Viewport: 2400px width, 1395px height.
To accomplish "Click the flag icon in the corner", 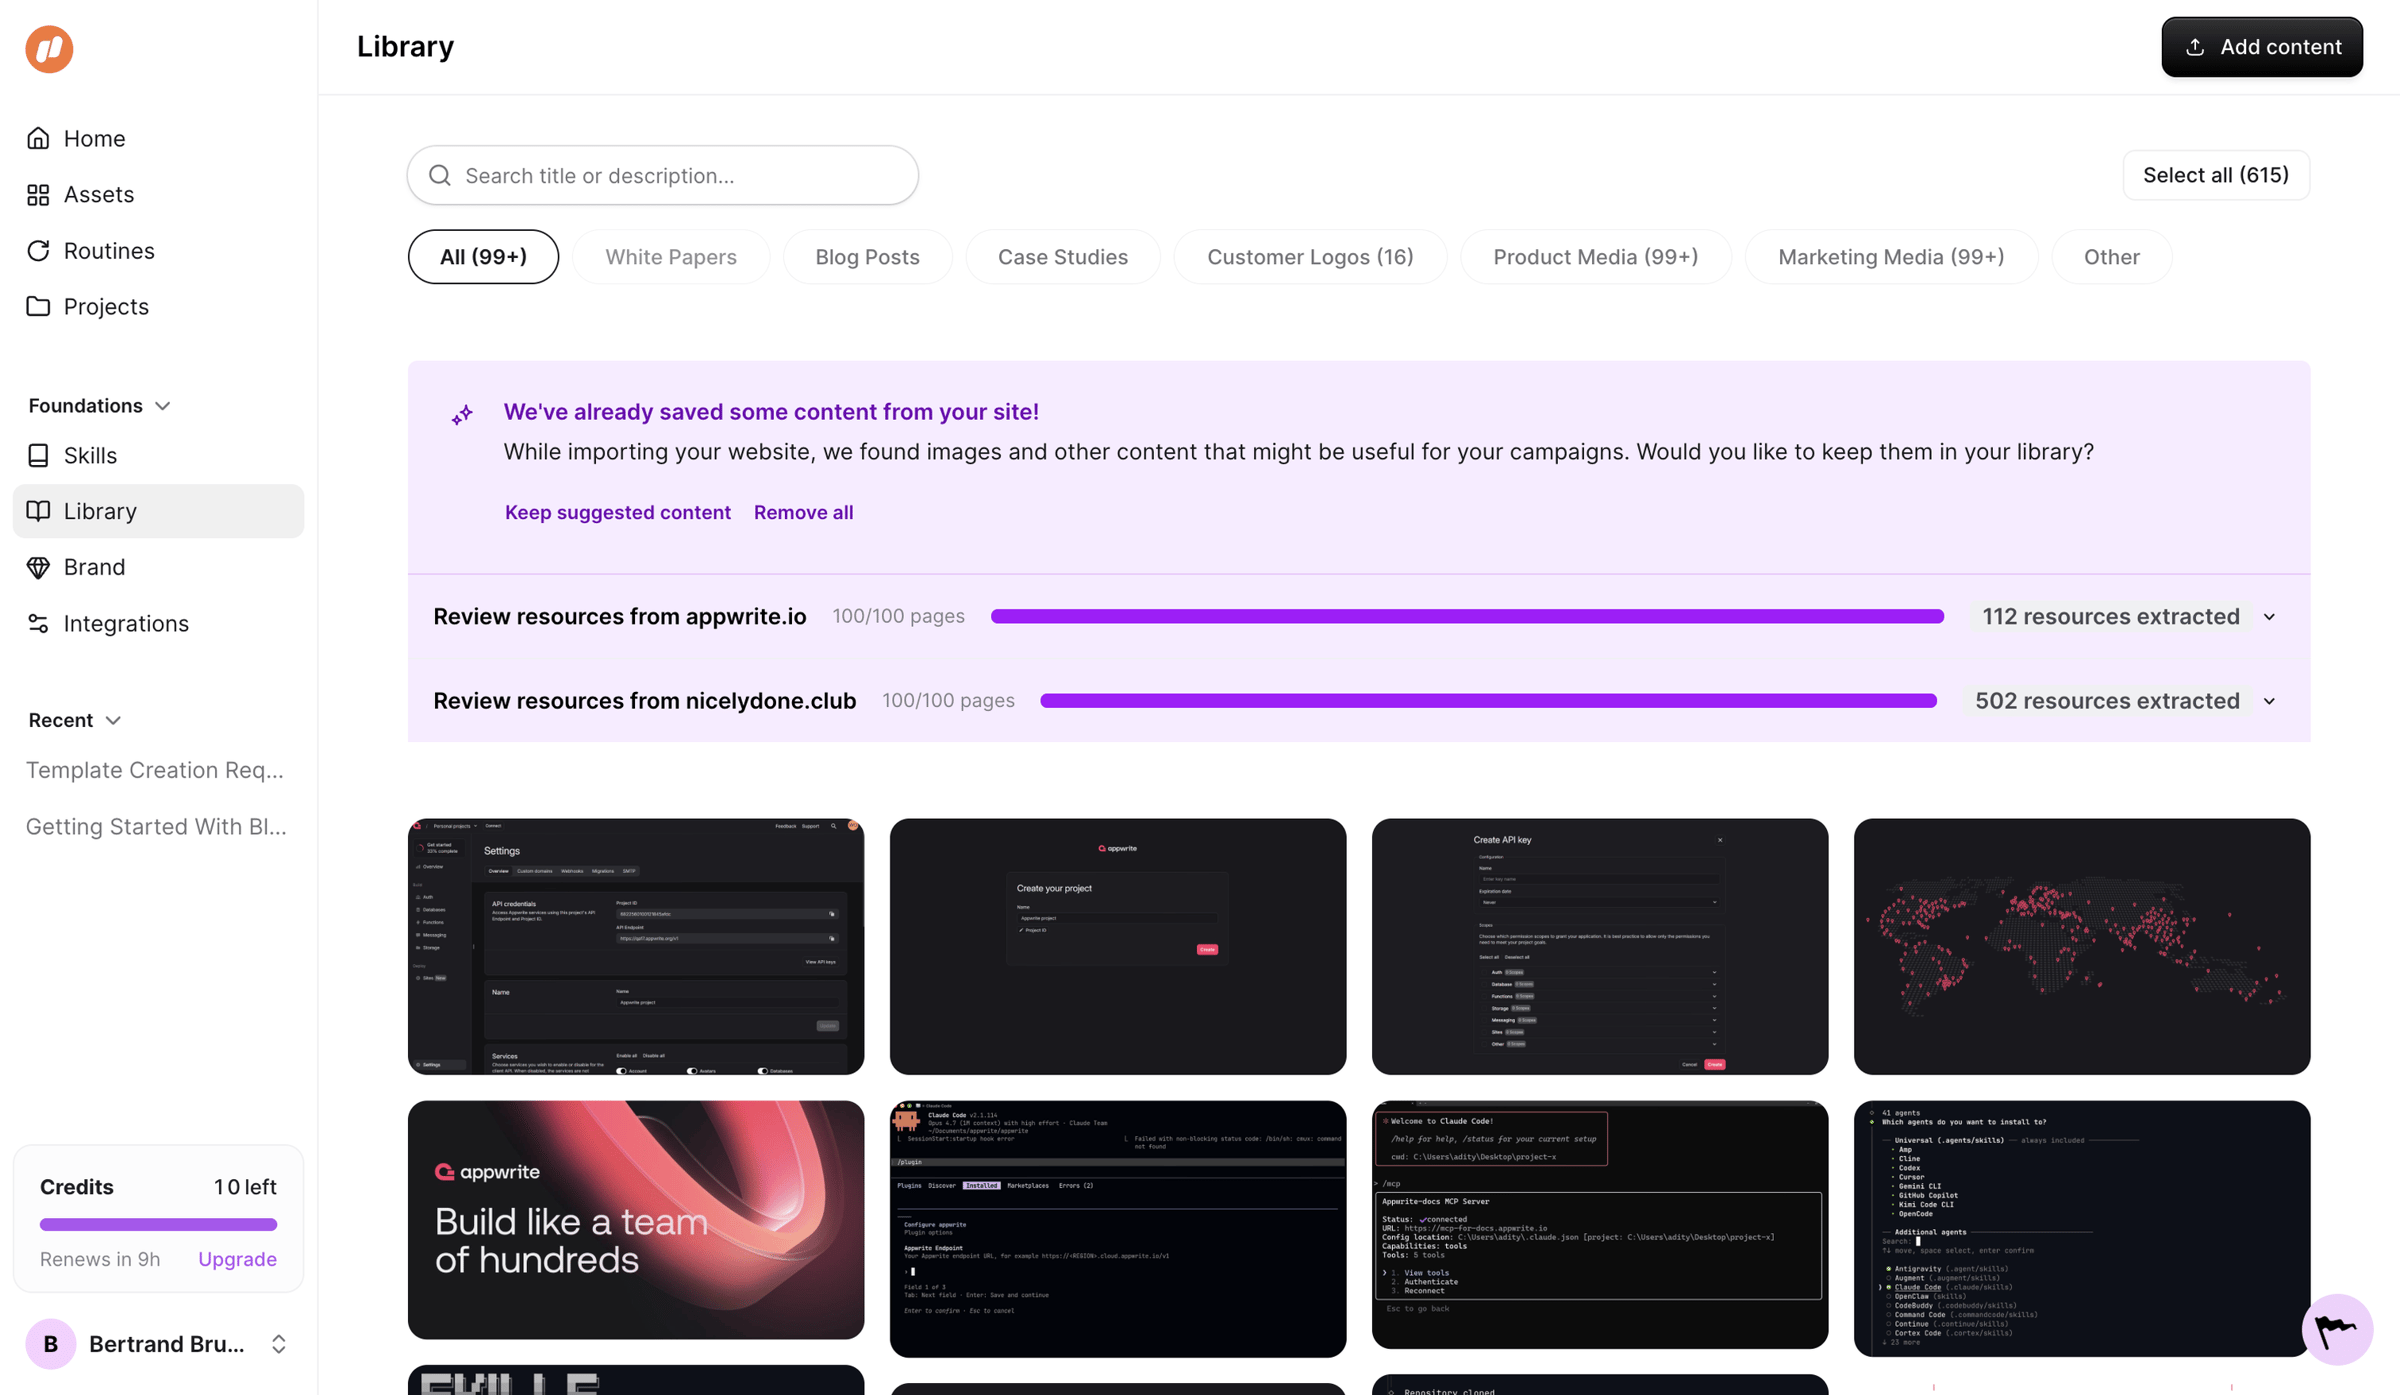I will pyautogui.click(x=2337, y=1329).
